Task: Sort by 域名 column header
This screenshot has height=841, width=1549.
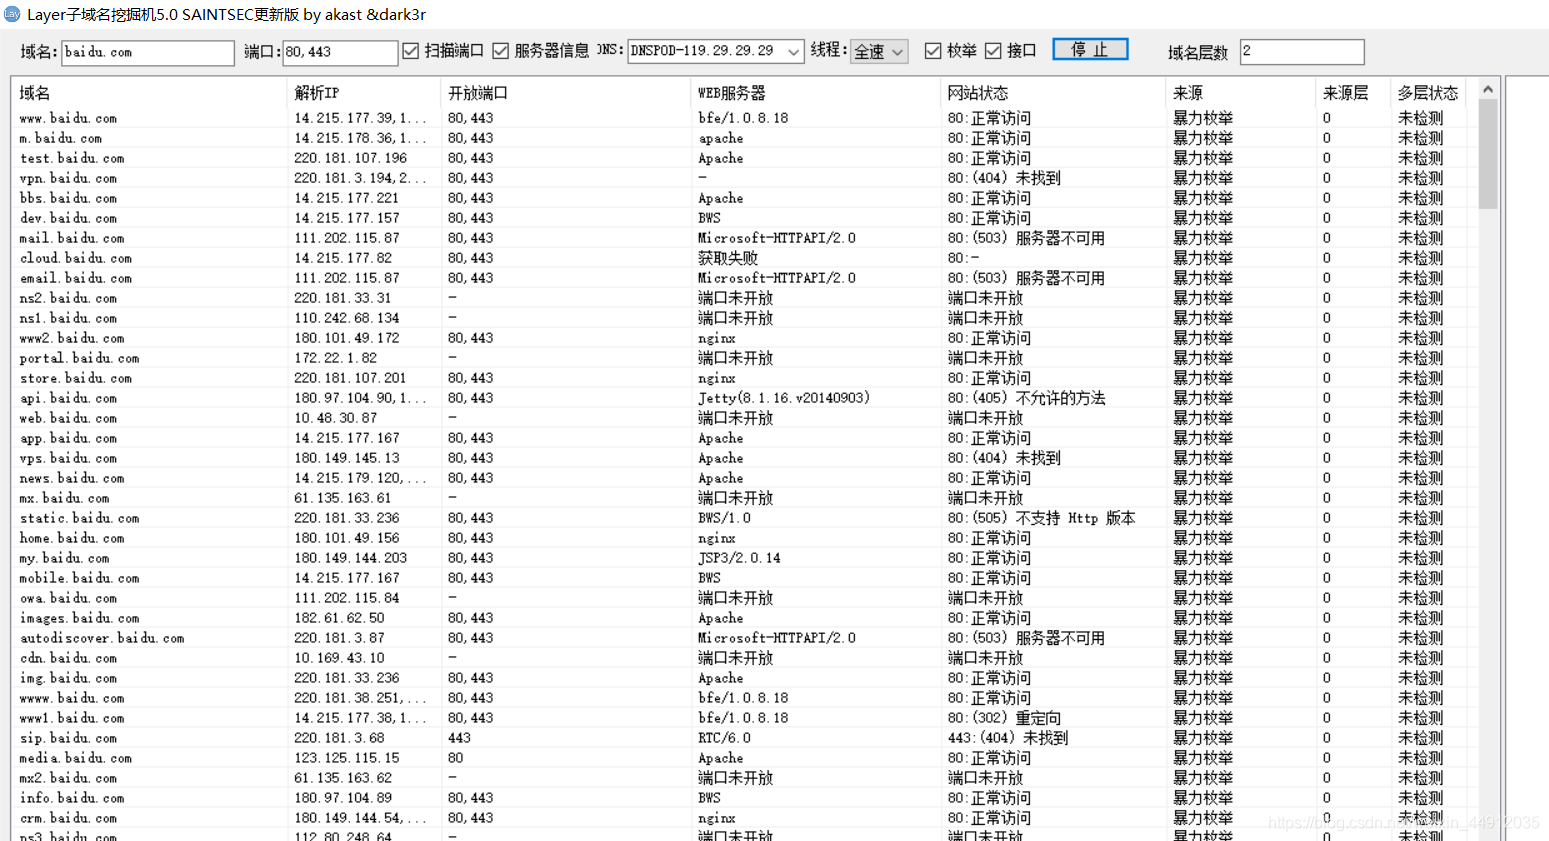Action: tap(150, 93)
